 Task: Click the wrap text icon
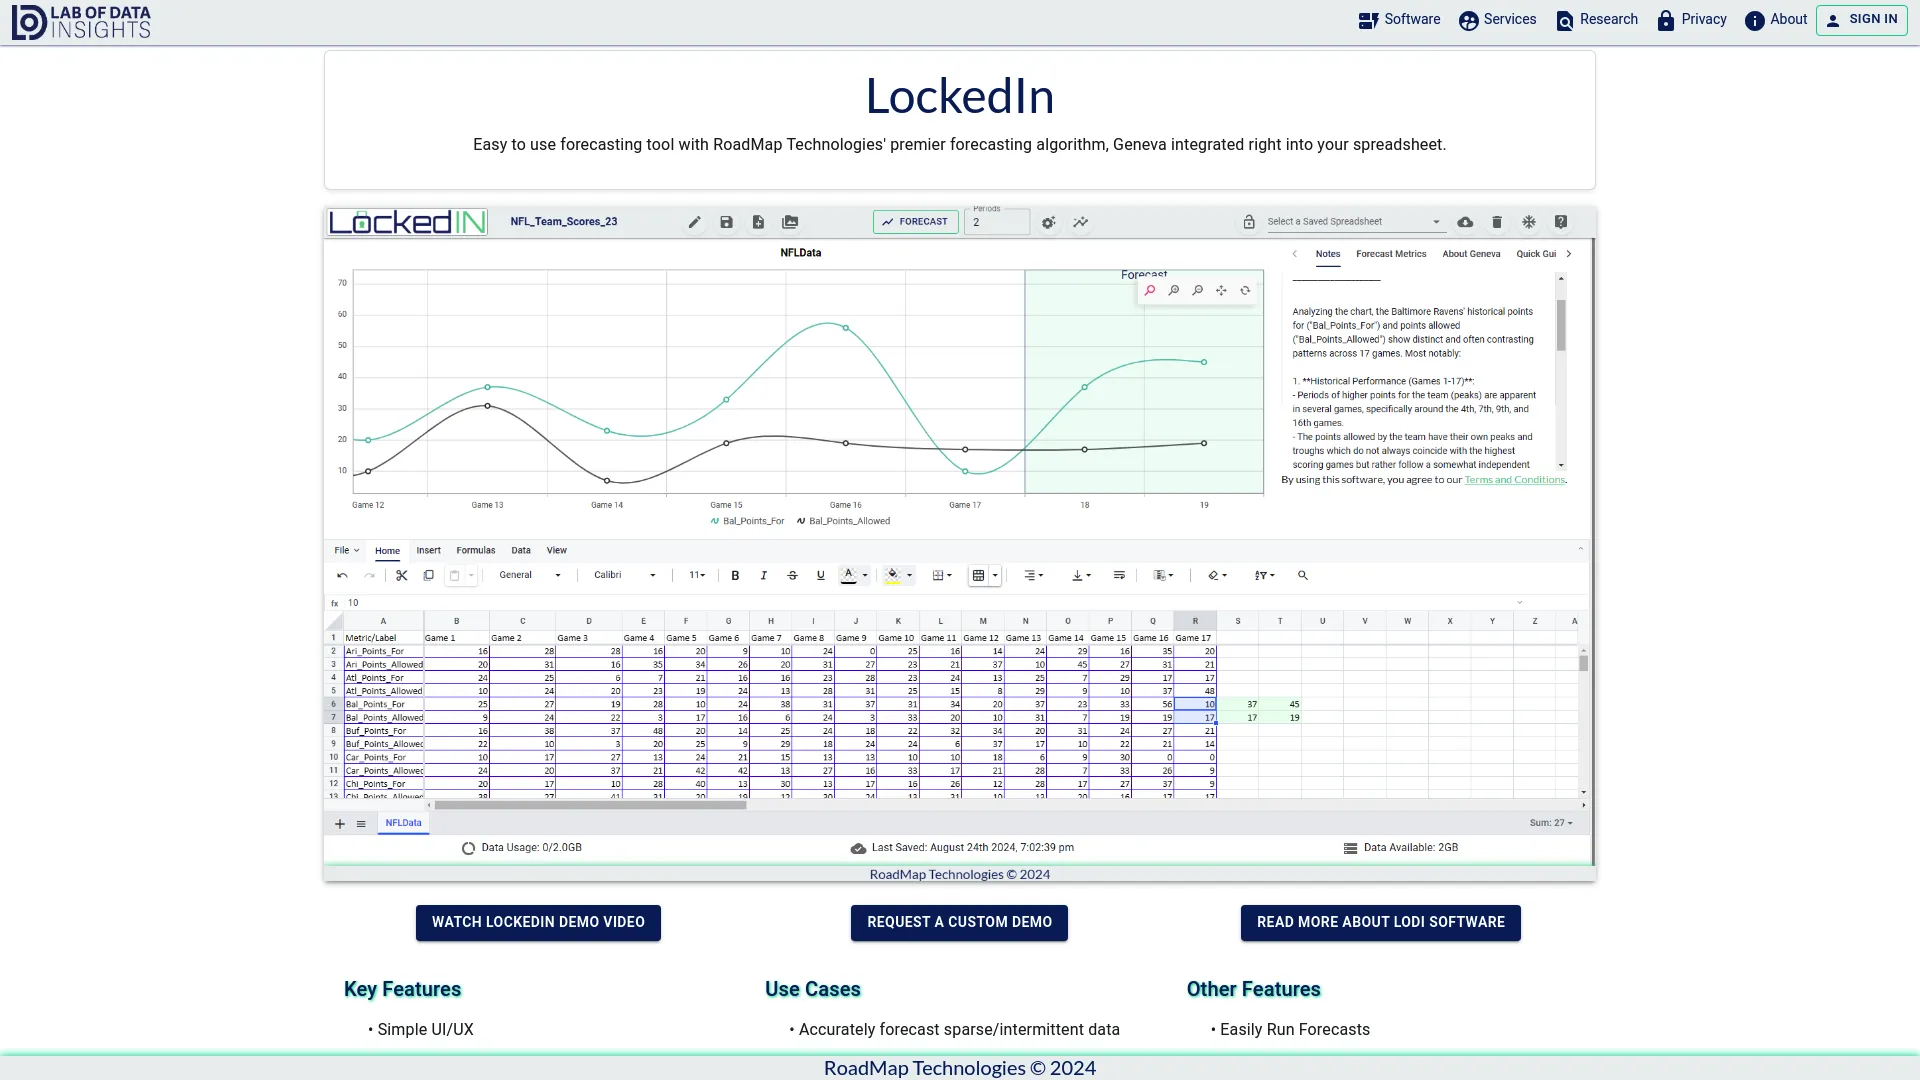pyautogui.click(x=1119, y=576)
